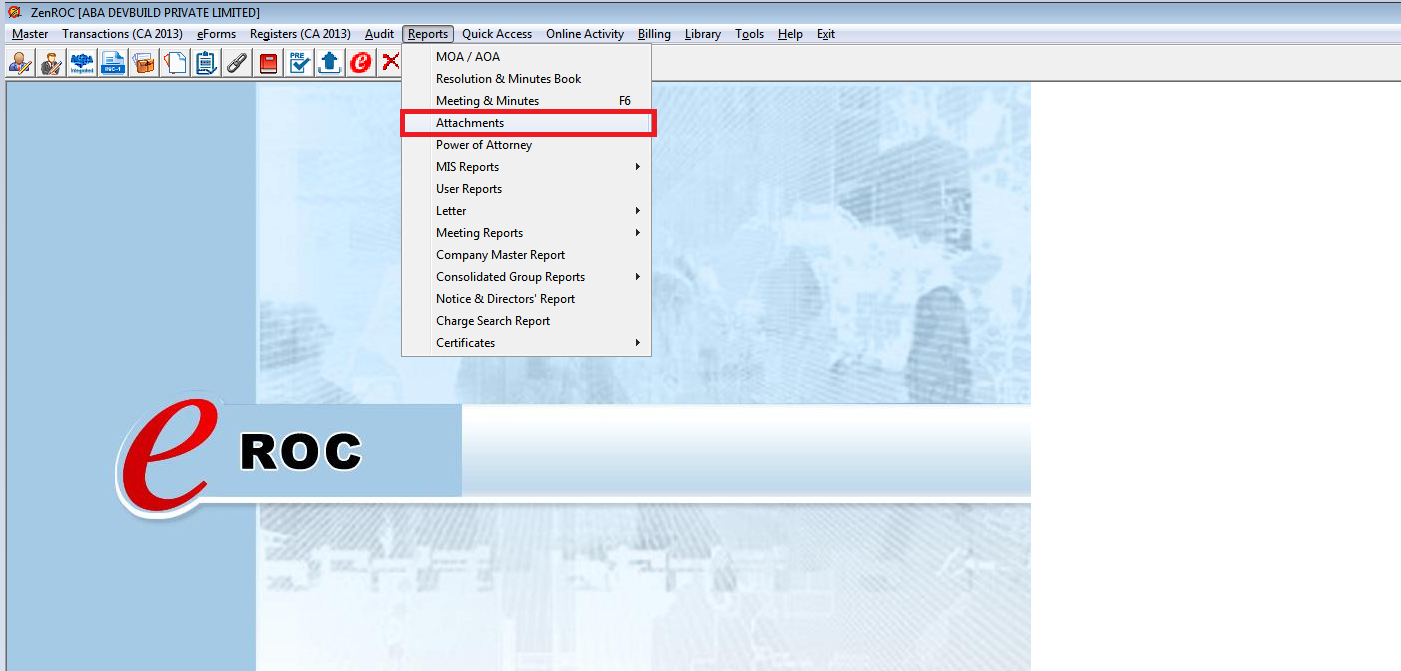Open the Master menu
Screen dimensions: 1401x671
point(30,34)
